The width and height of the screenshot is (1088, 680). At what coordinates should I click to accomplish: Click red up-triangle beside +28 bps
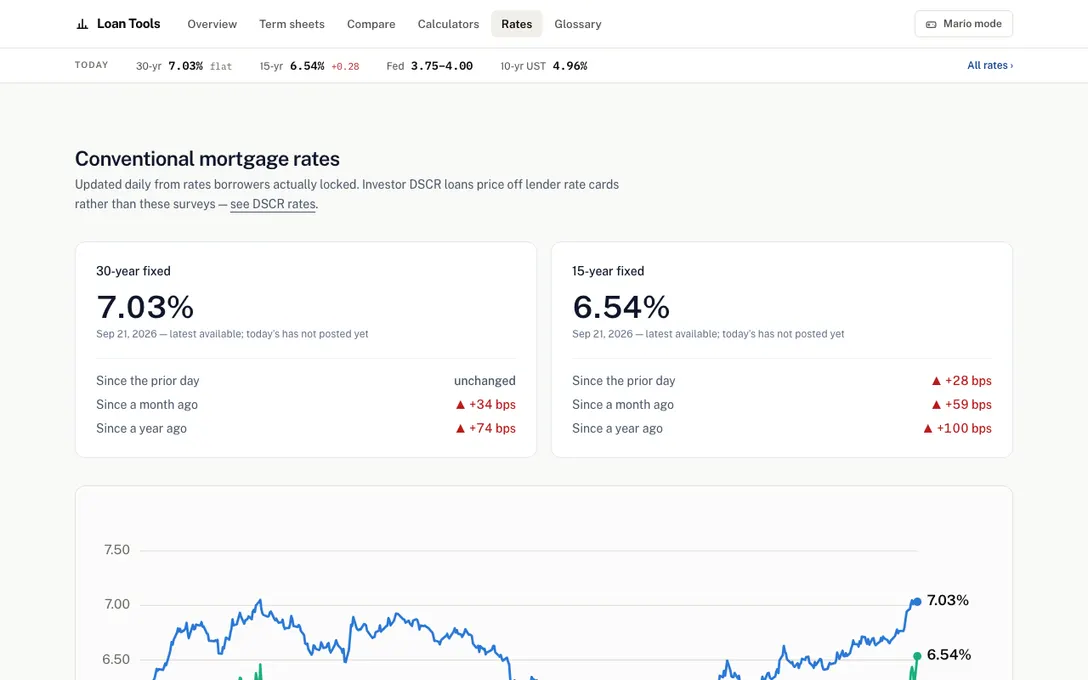(936, 381)
